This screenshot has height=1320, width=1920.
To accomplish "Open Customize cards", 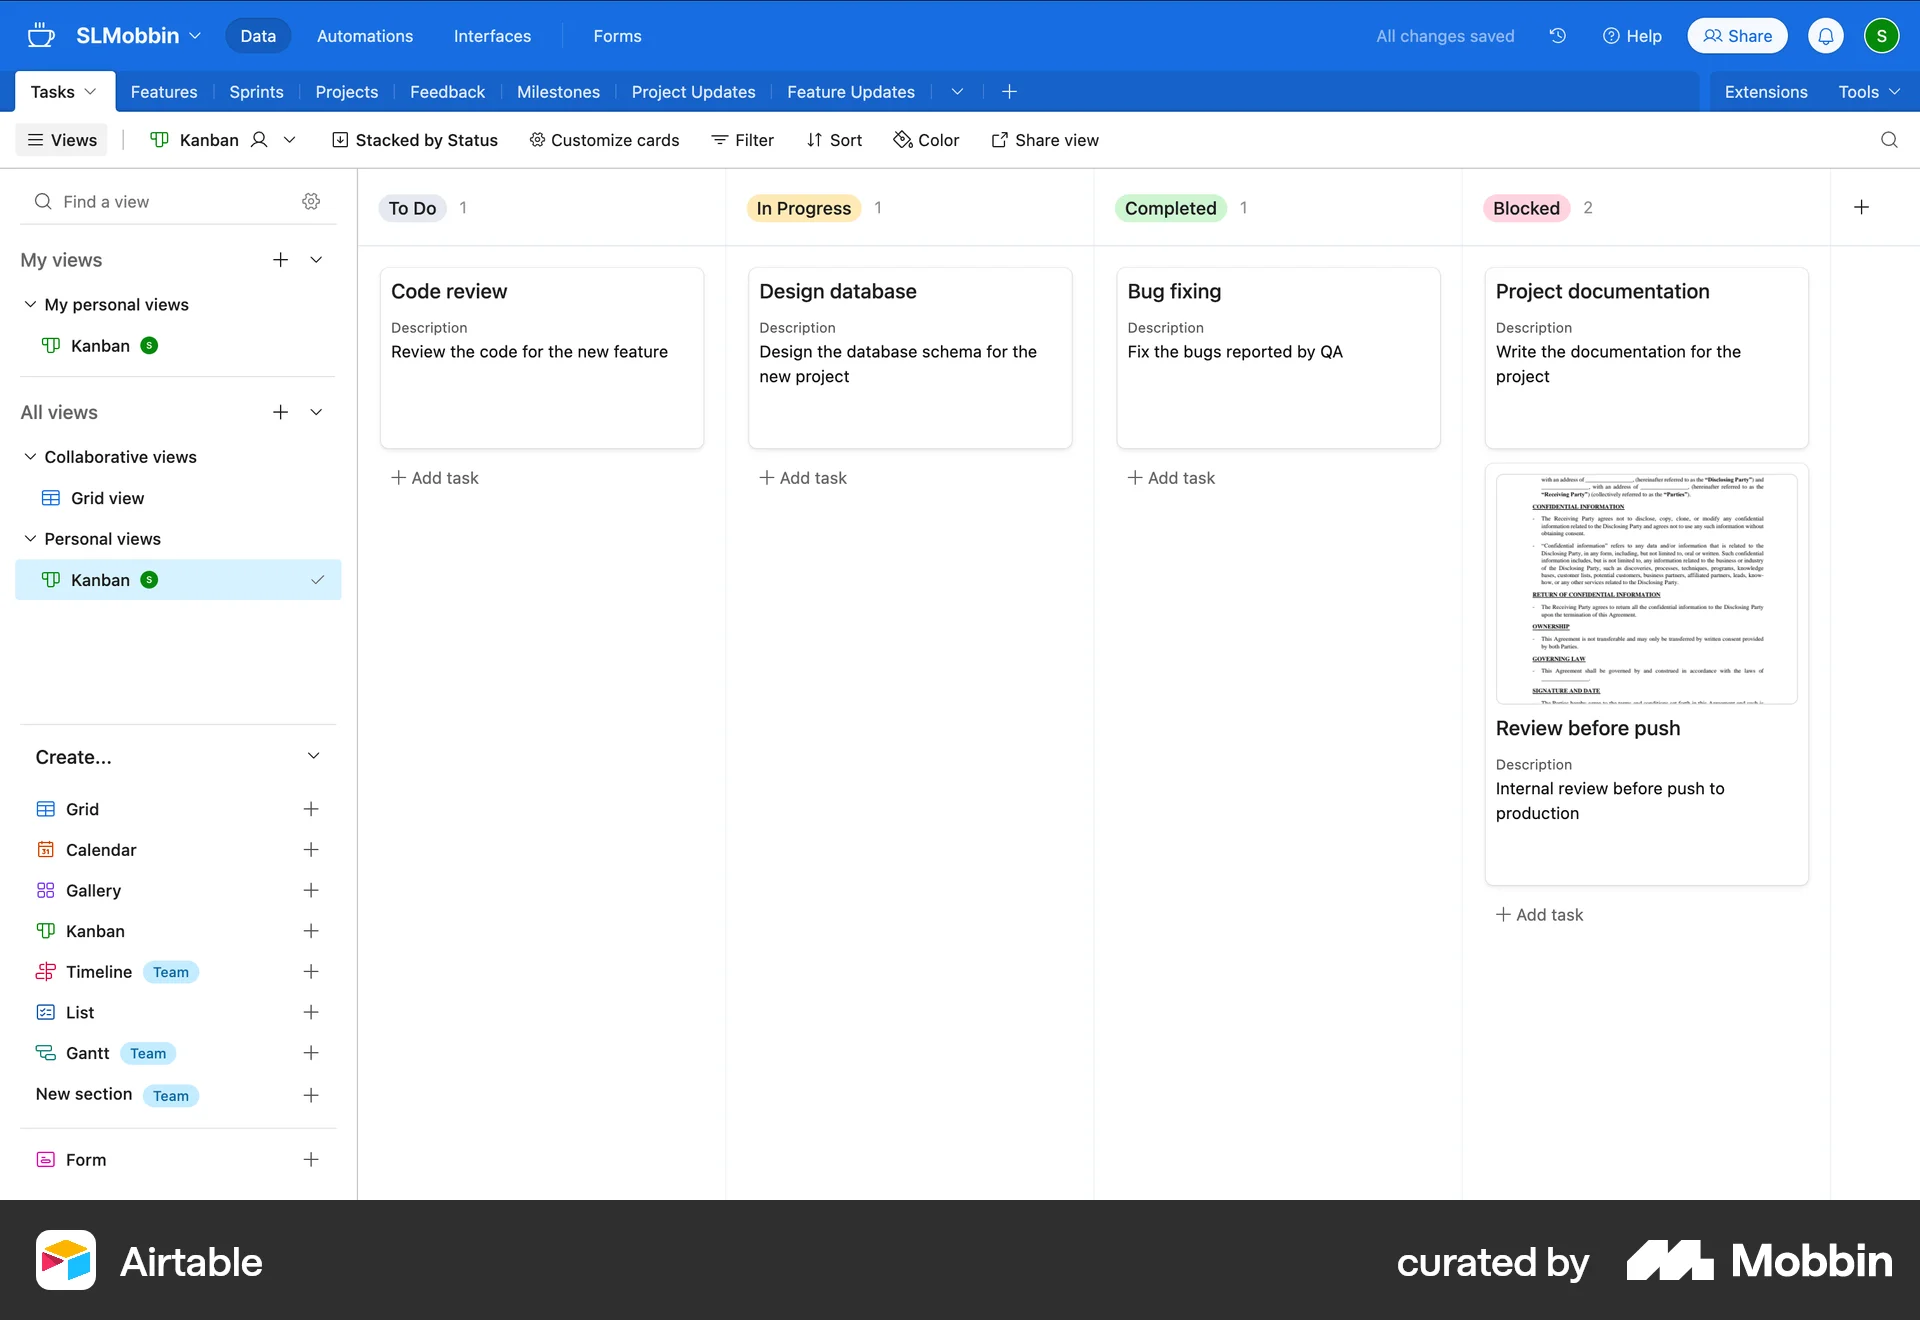I will (x=604, y=140).
